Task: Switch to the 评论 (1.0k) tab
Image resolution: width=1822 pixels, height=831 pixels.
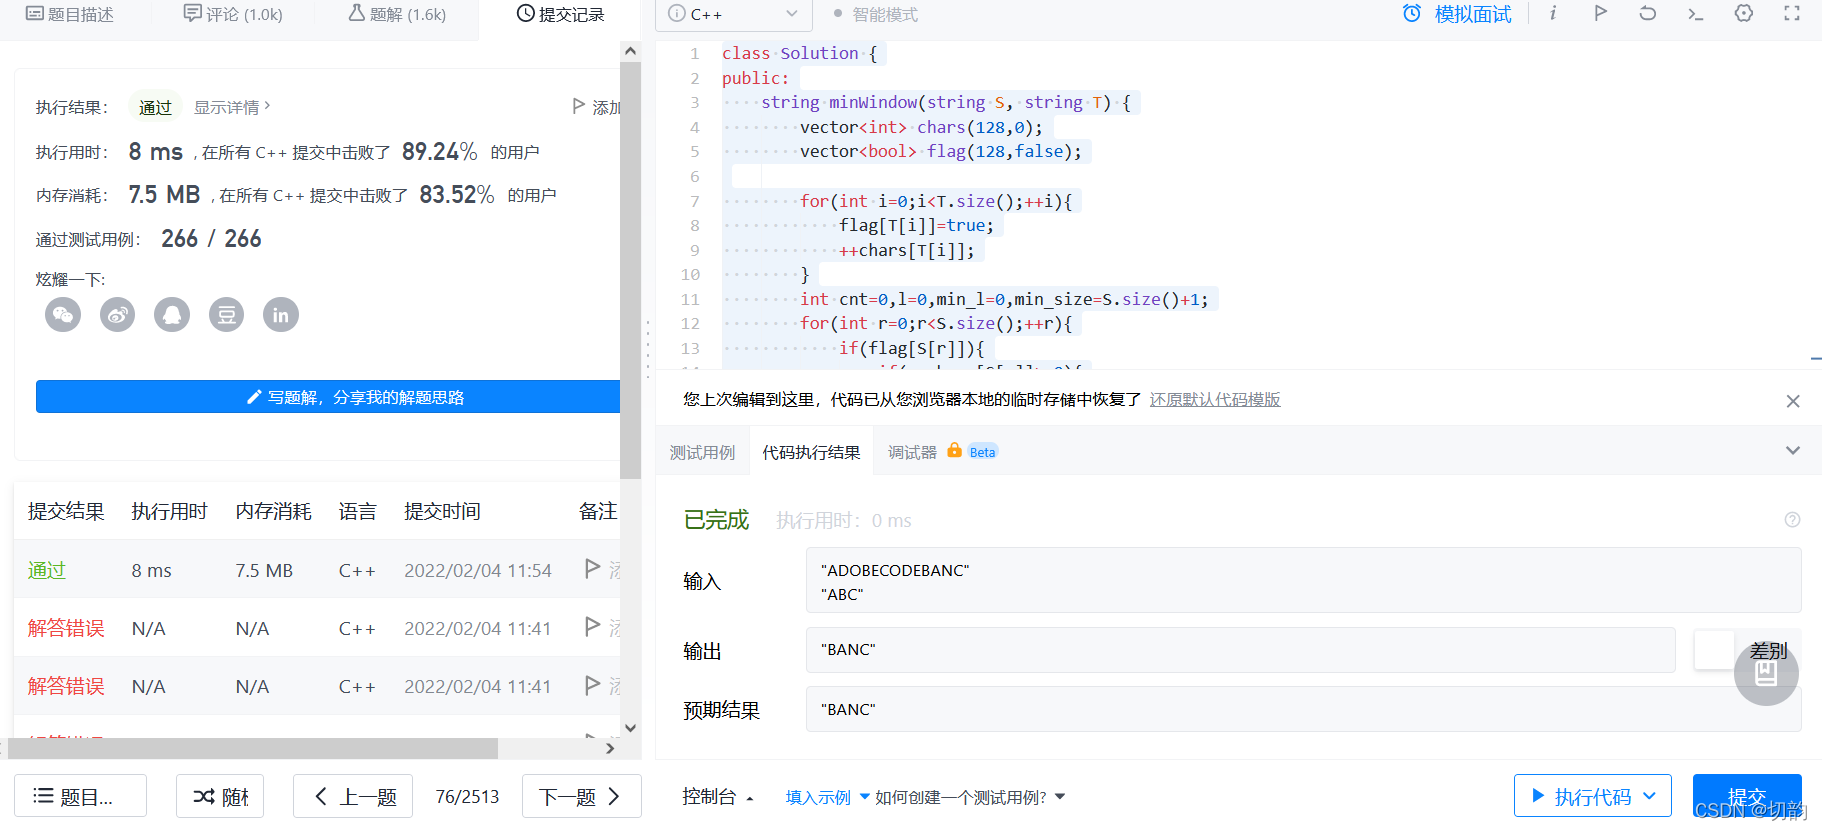Action: (233, 14)
